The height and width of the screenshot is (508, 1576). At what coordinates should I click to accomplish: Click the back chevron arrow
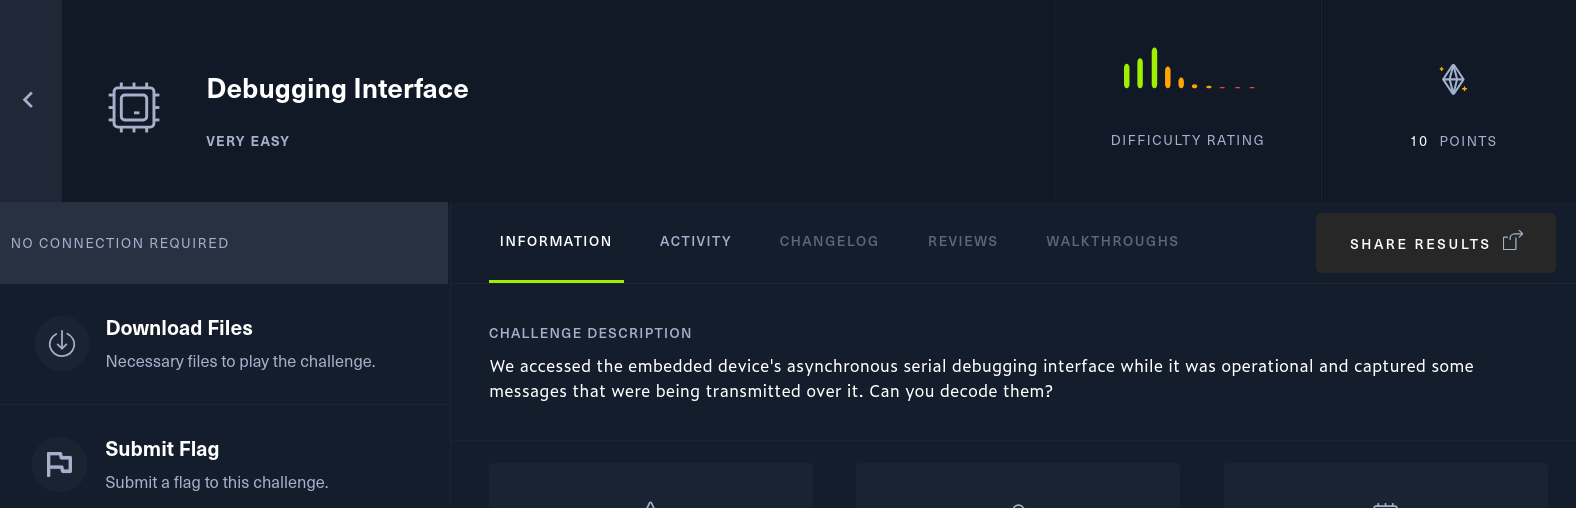pos(28,99)
